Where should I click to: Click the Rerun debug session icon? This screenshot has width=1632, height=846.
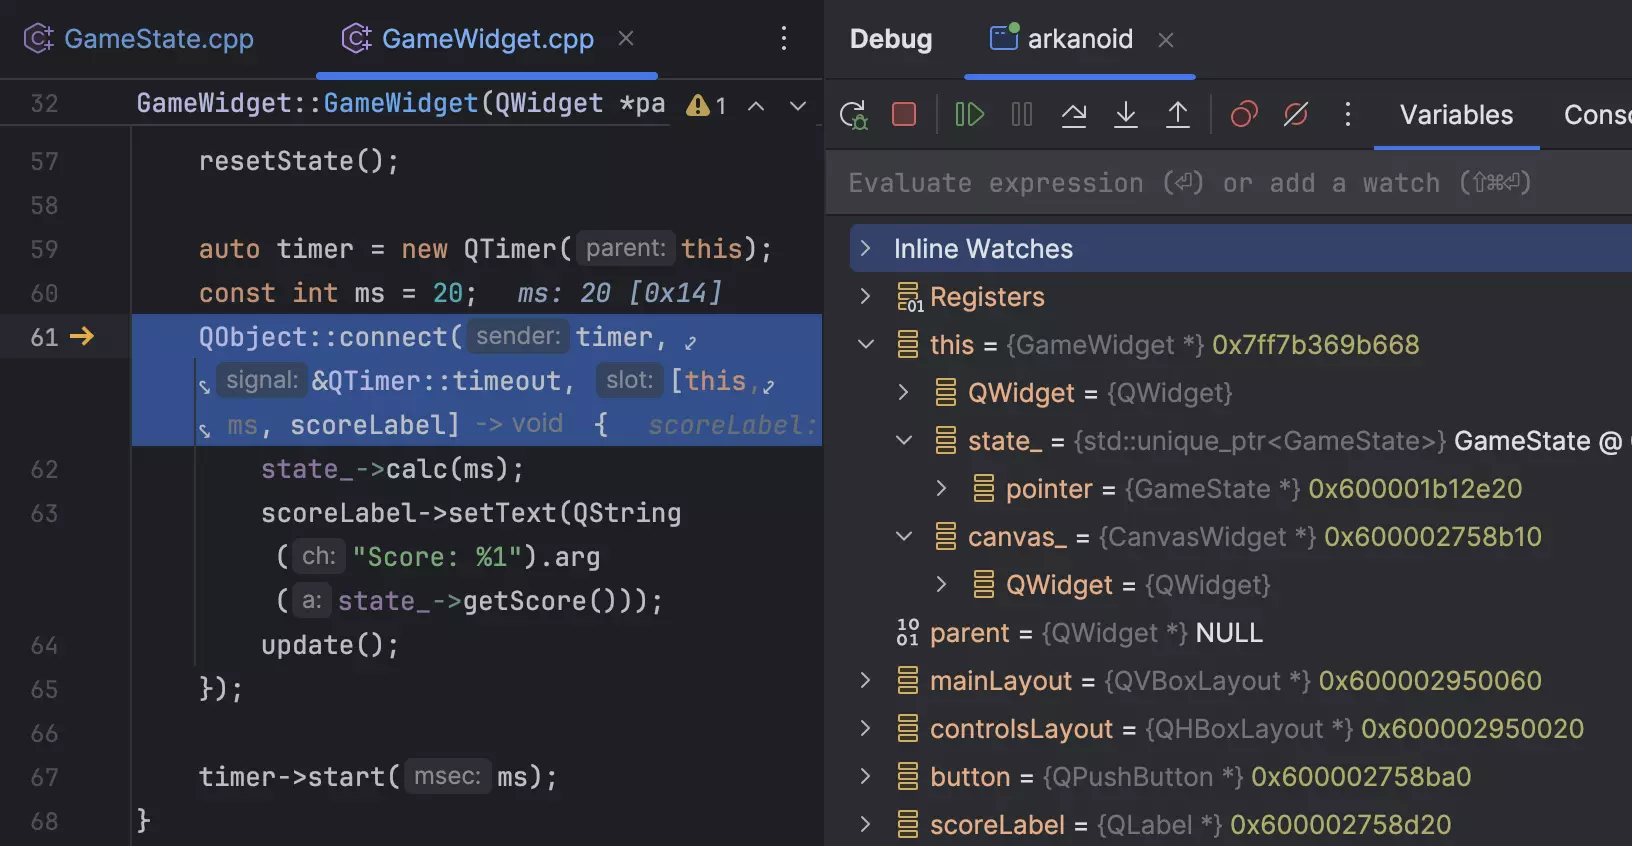tap(853, 115)
